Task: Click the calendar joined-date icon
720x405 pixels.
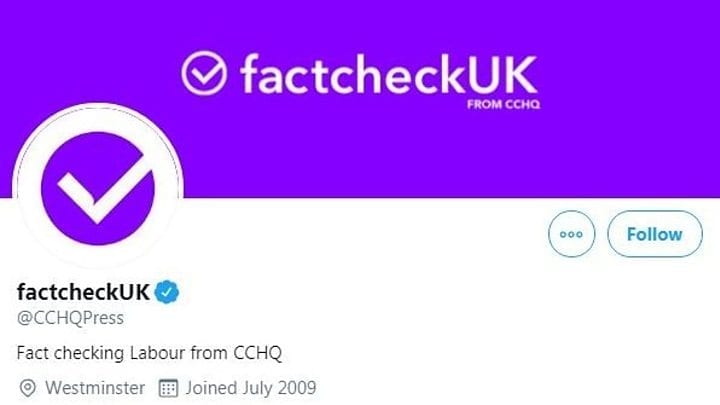Action: pos(168,387)
